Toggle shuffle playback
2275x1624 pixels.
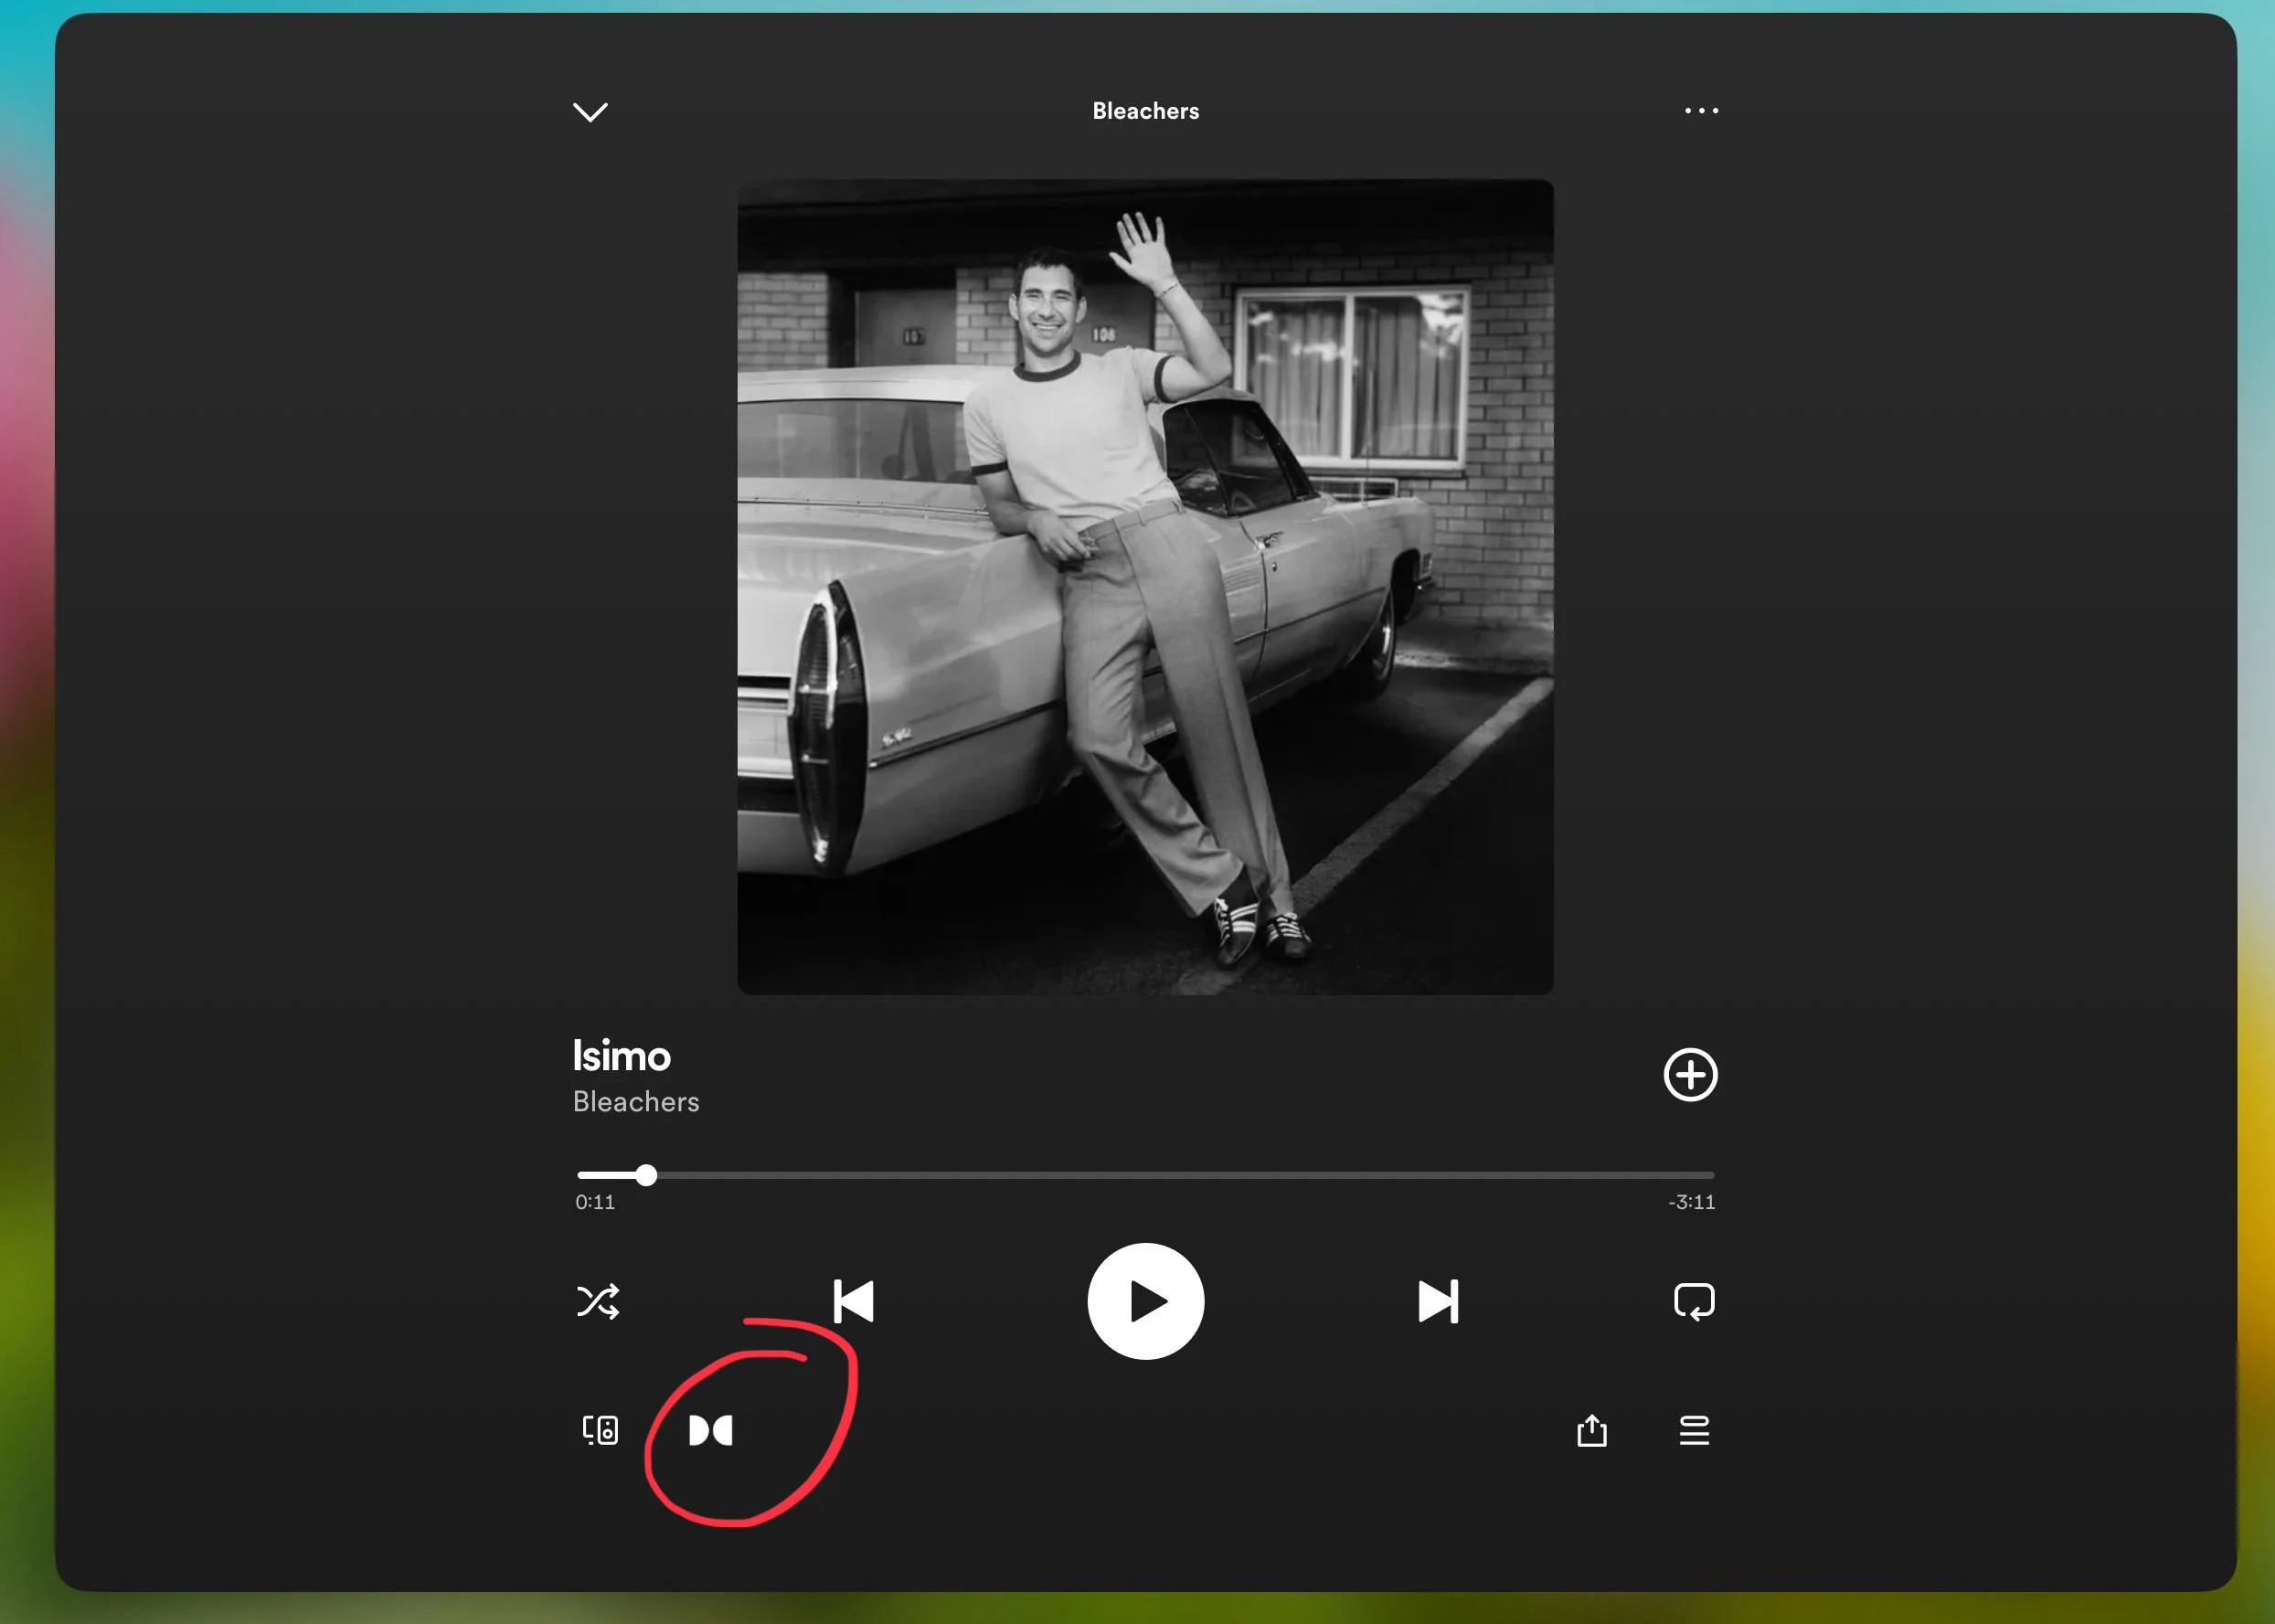pyautogui.click(x=598, y=1301)
